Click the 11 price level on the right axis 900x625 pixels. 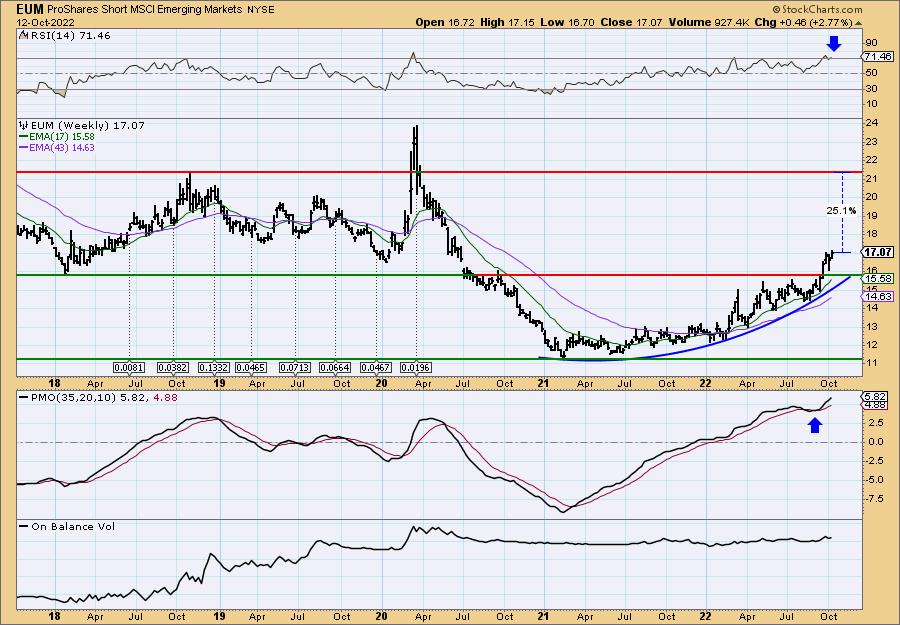tap(871, 363)
